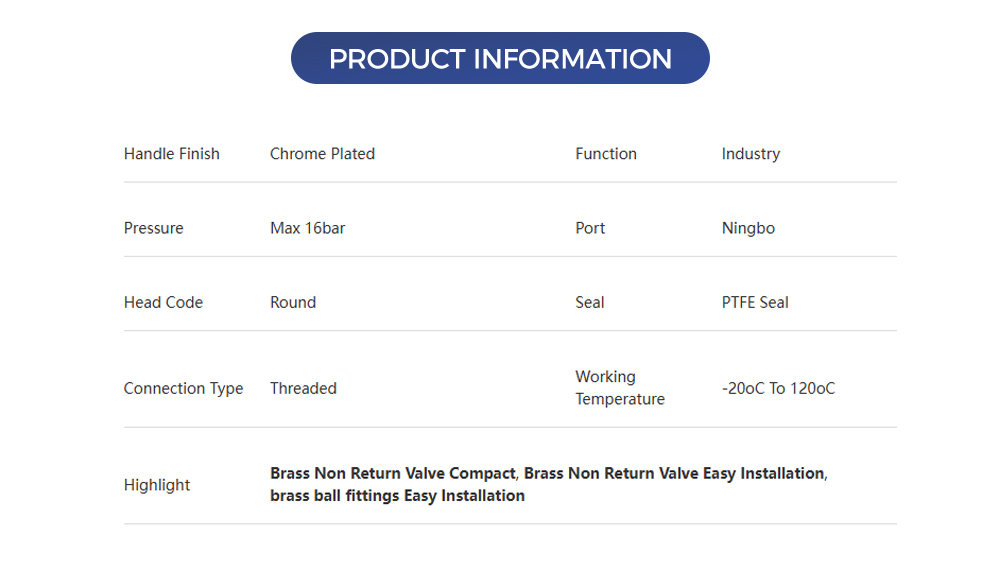This screenshot has width=1000, height=564.
Task: Click the Port label
Action: tap(590, 228)
